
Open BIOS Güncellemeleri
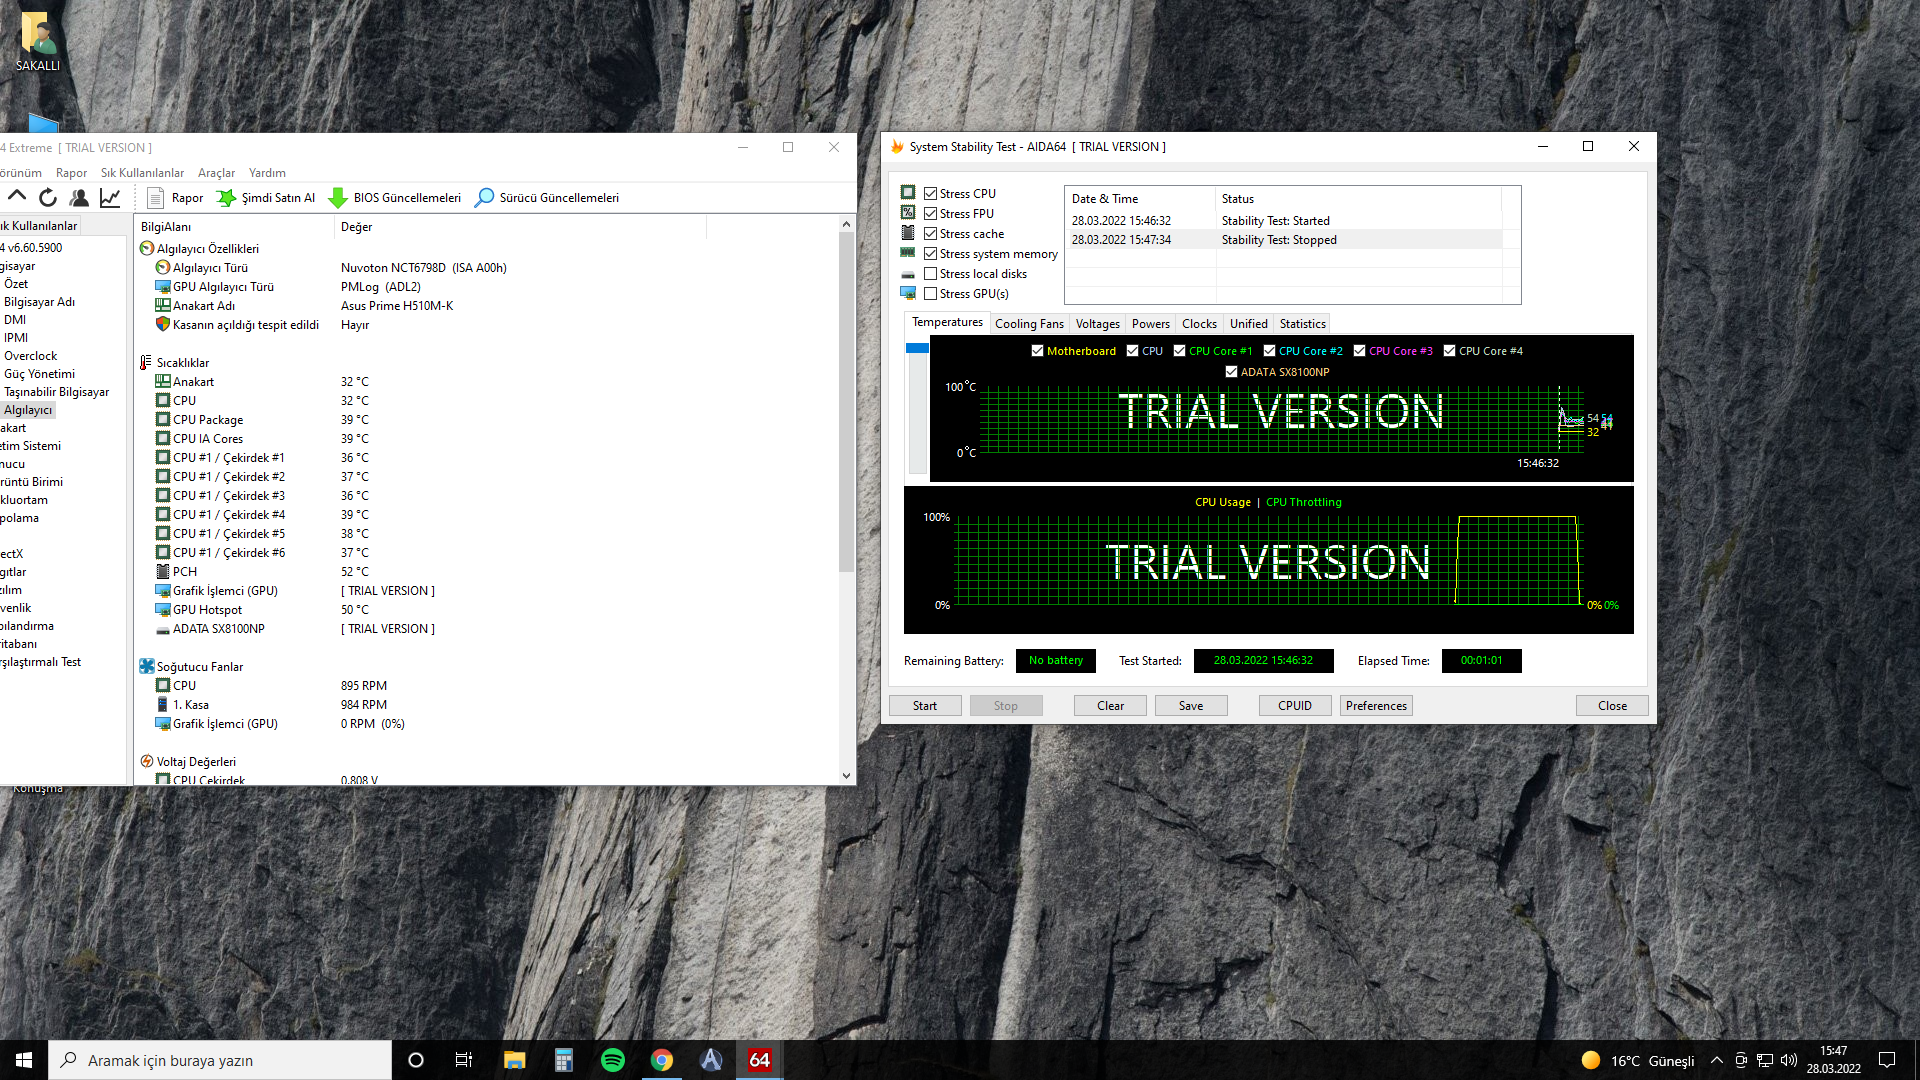point(395,198)
